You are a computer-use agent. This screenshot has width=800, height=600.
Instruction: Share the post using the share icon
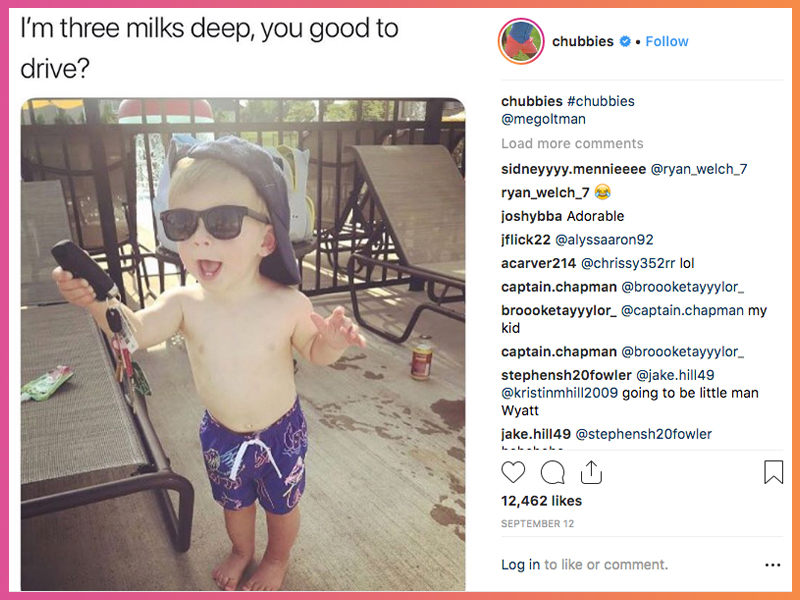(591, 472)
